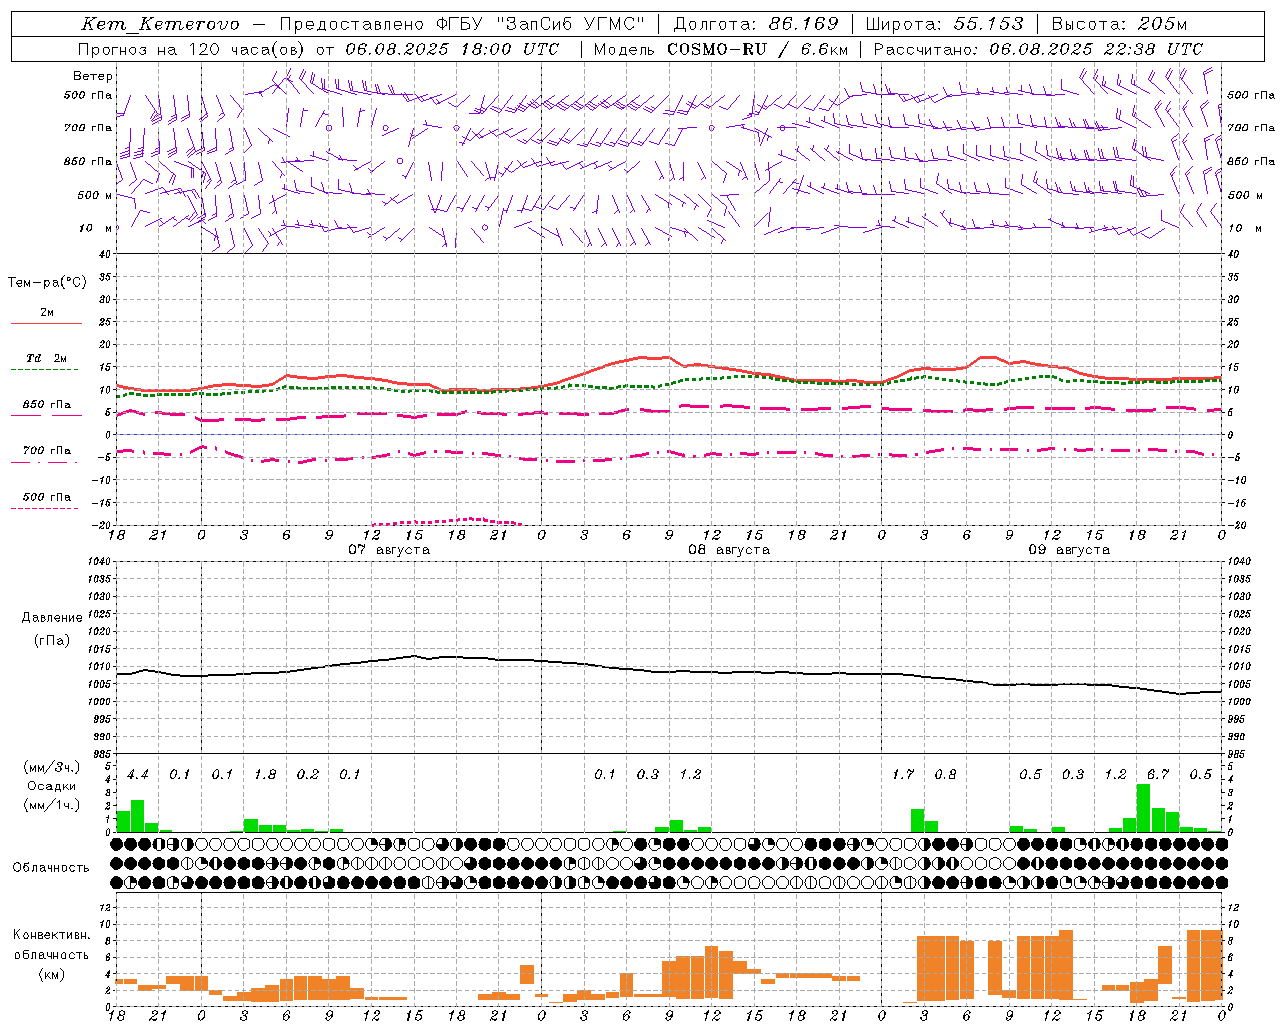Viewport: 1280px width, 1024px height.
Task: Click the station title Kem_Kemerovo
Action: click(160, 24)
